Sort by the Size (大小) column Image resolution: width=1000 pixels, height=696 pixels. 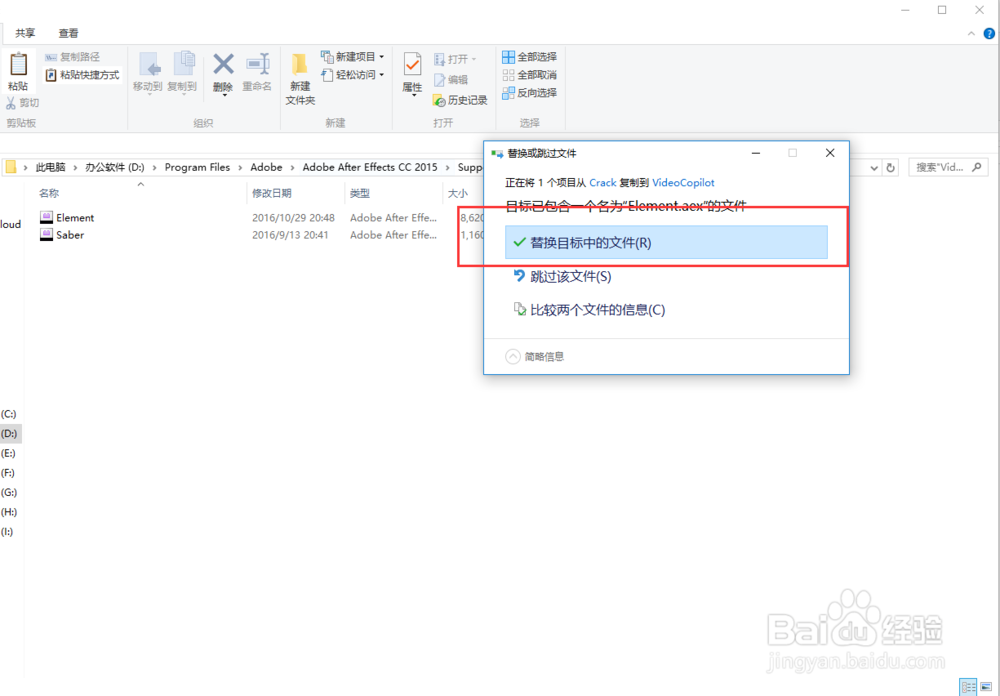[x=457, y=193]
